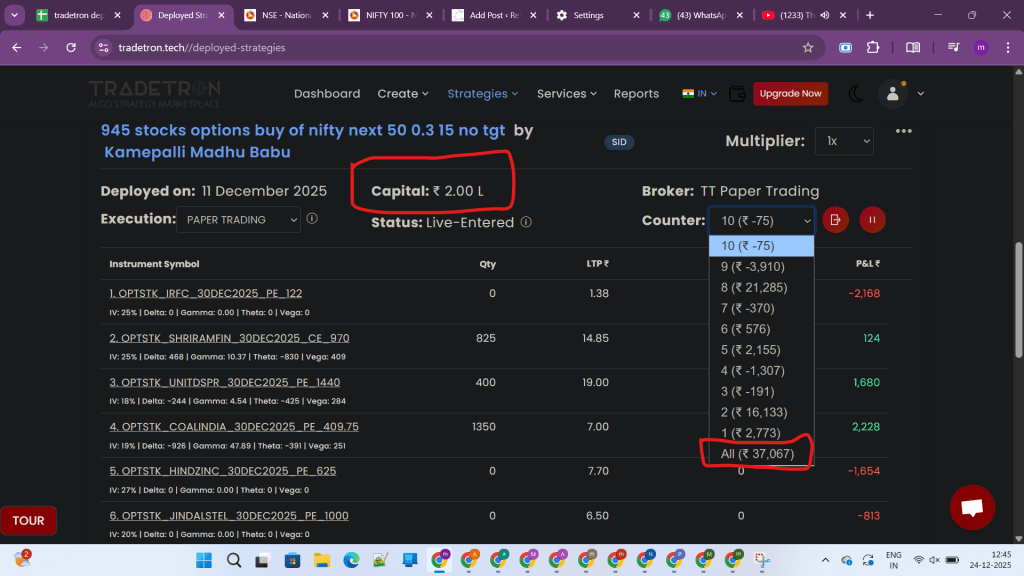Toggle dark mode moon icon
1024x576 pixels.
[x=856, y=94]
